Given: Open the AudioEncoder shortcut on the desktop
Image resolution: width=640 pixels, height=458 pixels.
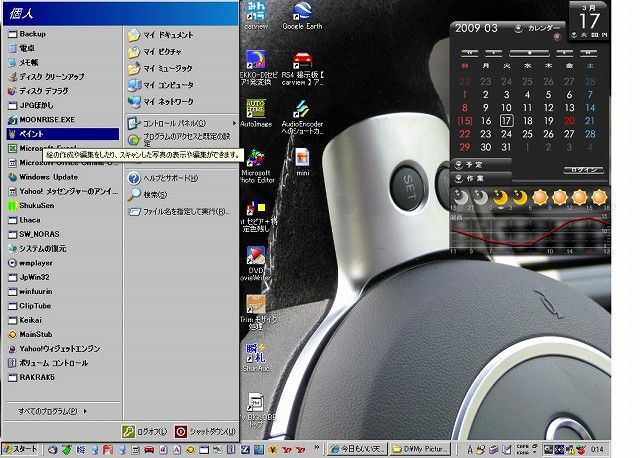Looking at the screenshot, I should tap(302, 118).
